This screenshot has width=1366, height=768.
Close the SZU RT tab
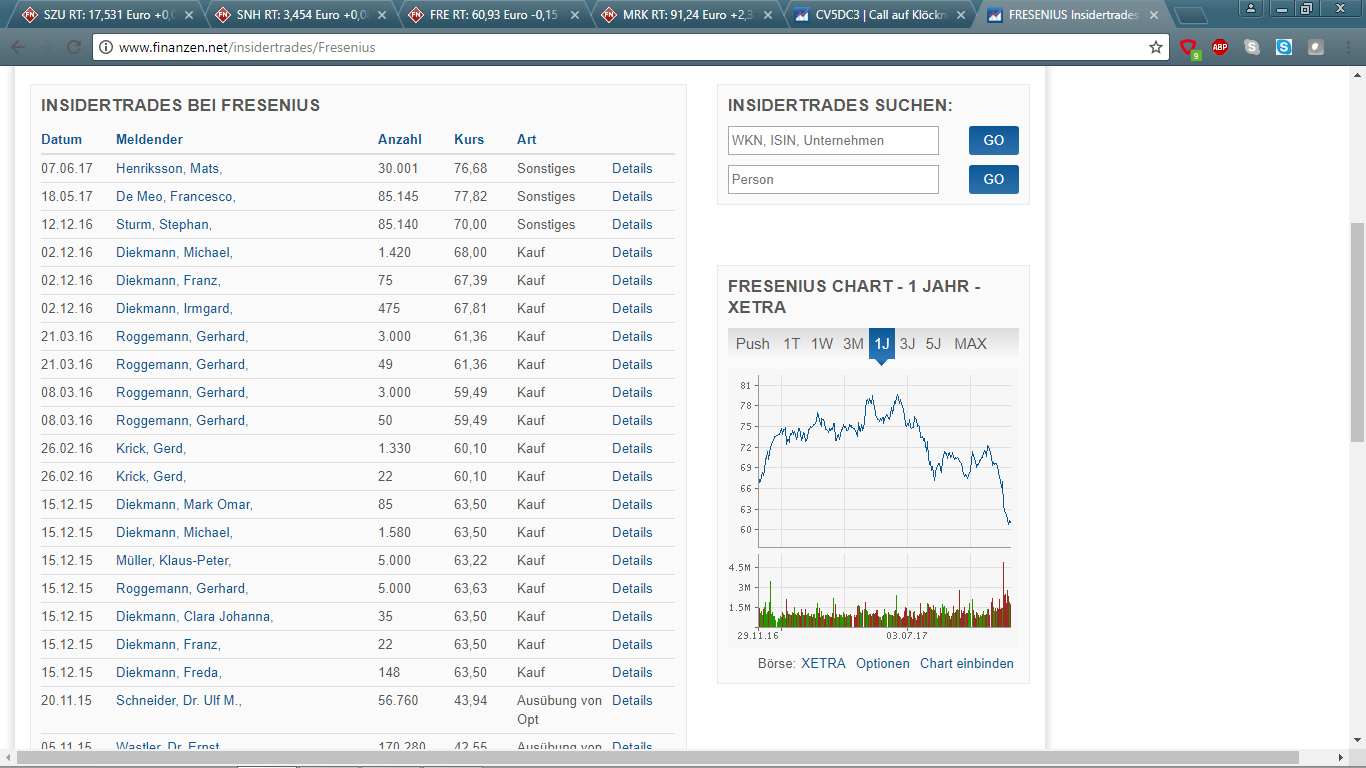click(189, 15)
